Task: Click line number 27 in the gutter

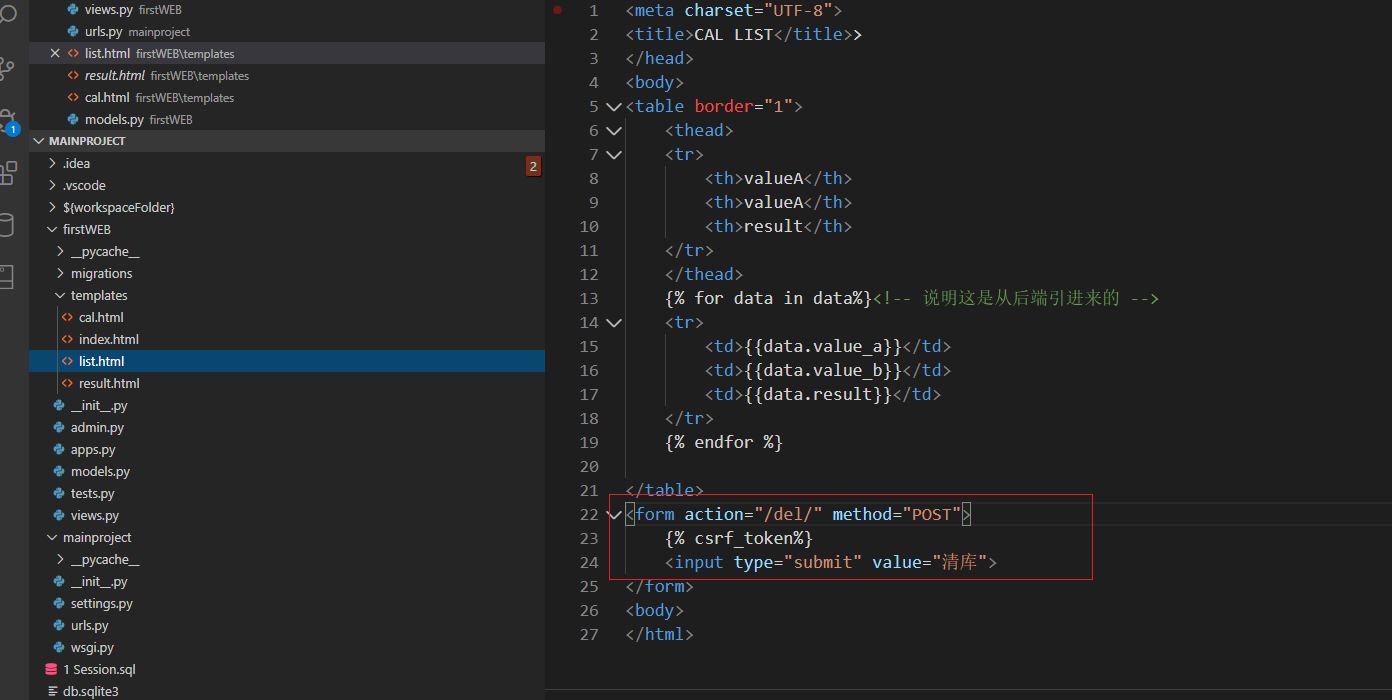Action: click(589, 634)
